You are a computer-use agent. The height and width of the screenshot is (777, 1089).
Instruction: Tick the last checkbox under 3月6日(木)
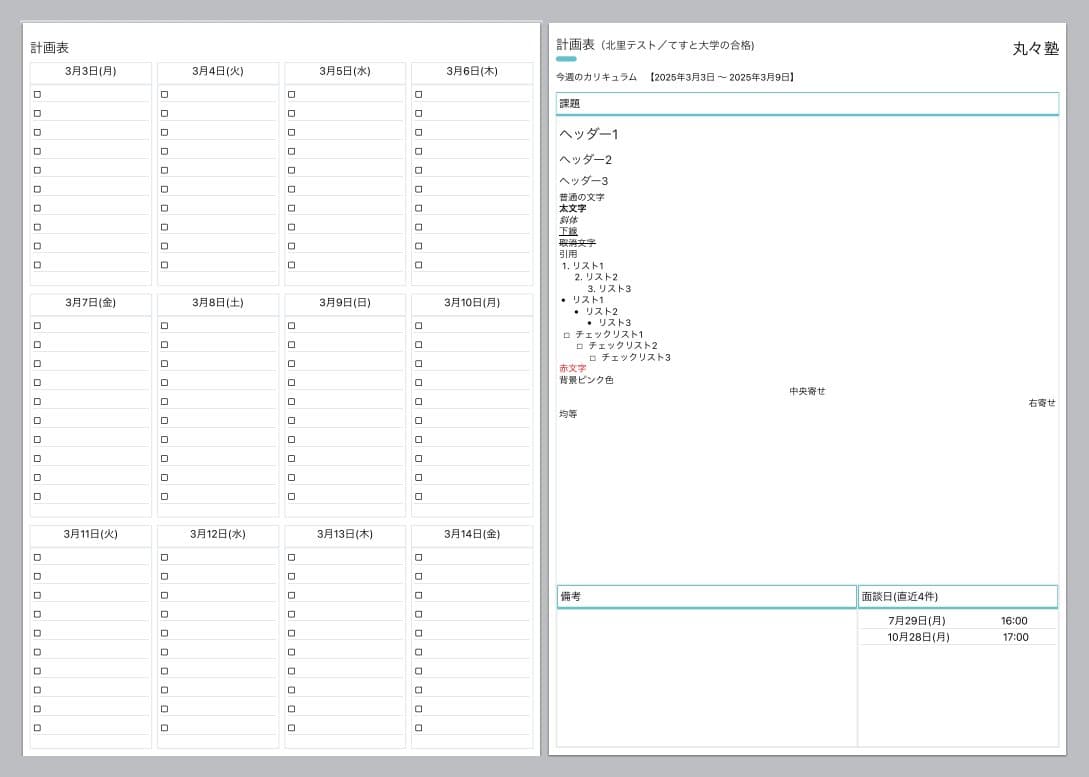pyautogui.click(x=418, y=265)
